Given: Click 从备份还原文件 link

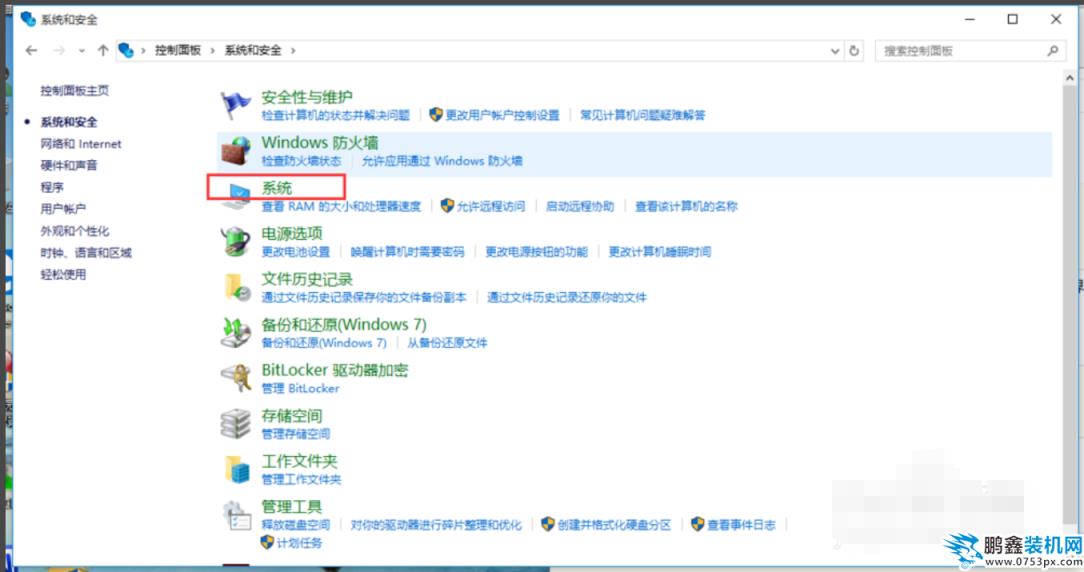Looking at the screenshot, I should coord(447,343).
